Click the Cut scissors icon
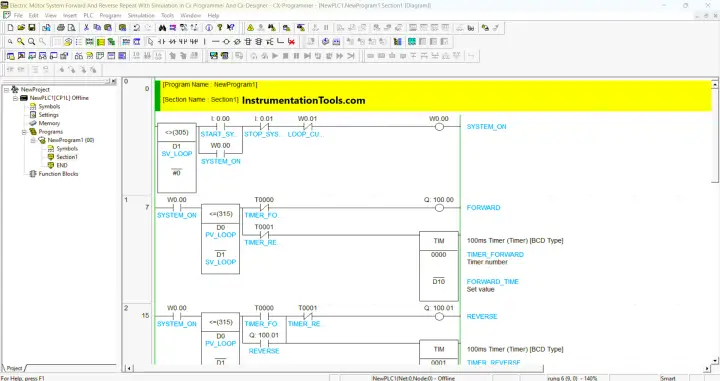720x381 pixels. [86, 28]
